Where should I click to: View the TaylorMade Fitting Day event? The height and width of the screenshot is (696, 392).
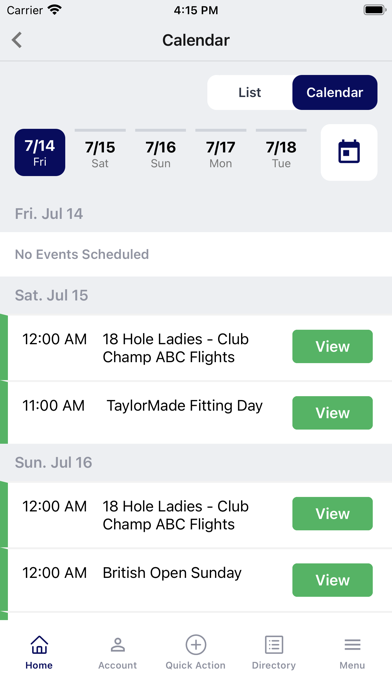pyautogui.click(x=333, y=413)
